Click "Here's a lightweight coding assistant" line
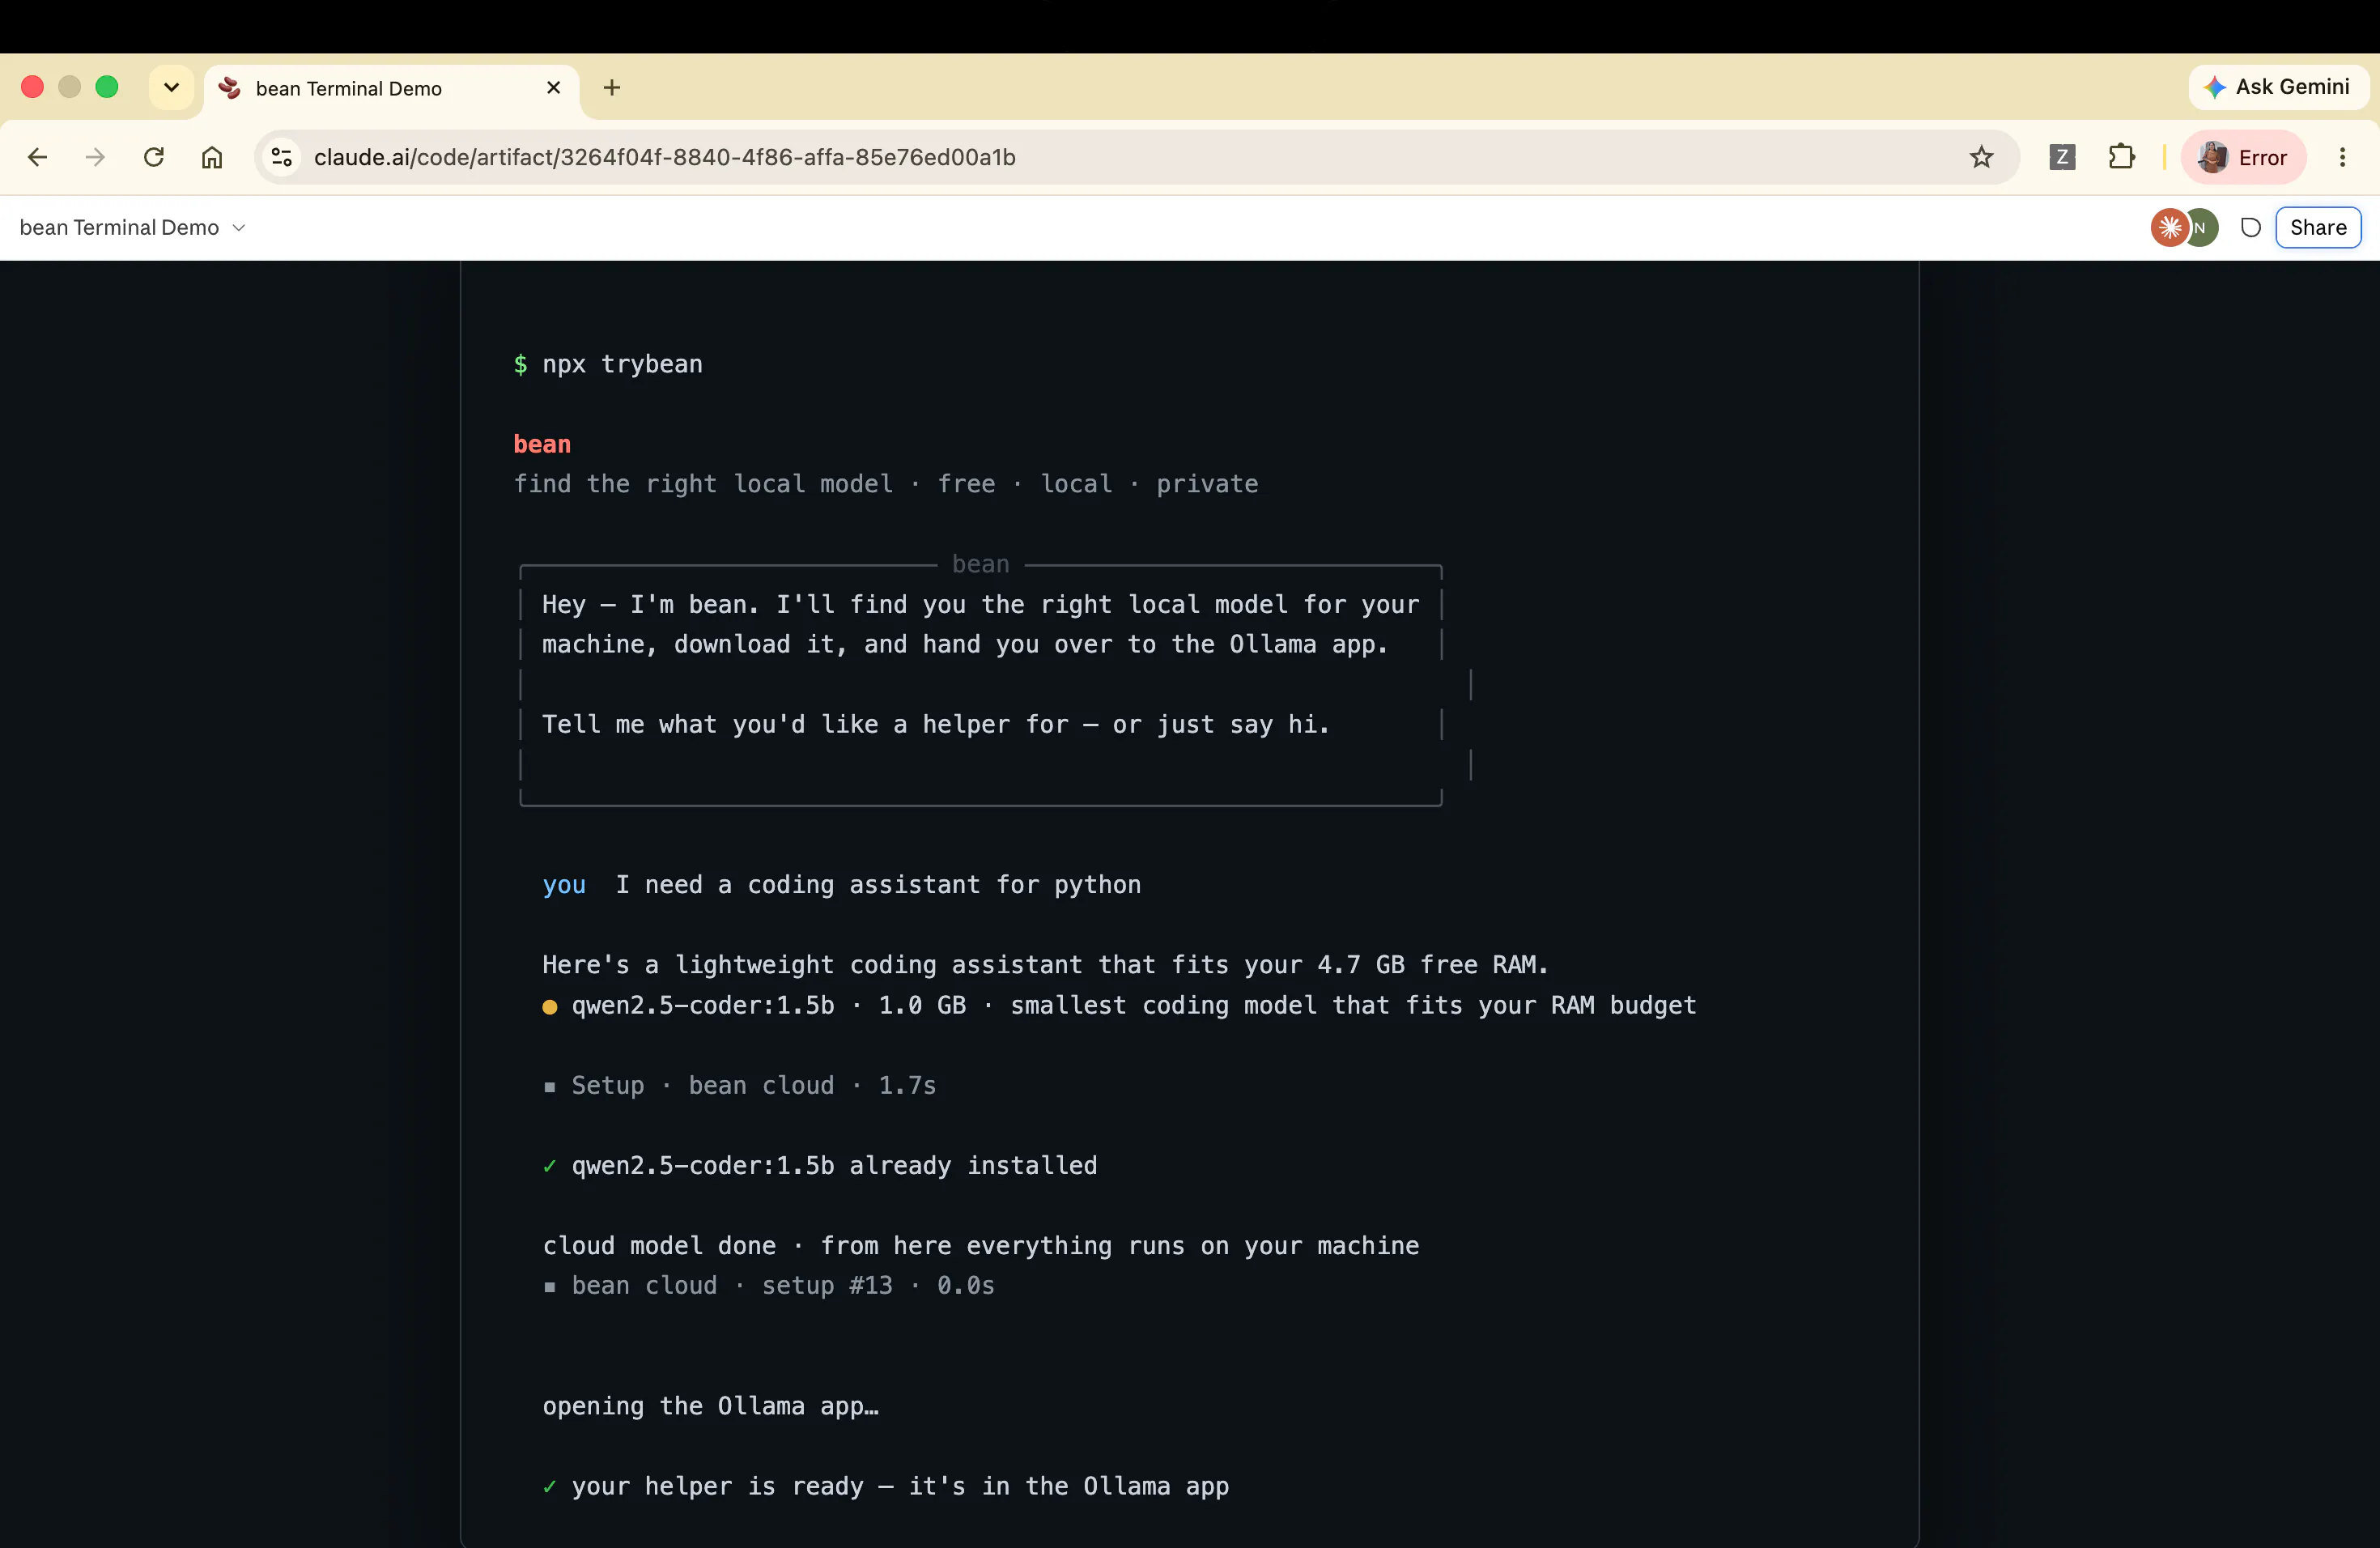Image resolution: width=2380 pixels, height=1548 pixels. pyautogui.click(x=1045, y=965)
